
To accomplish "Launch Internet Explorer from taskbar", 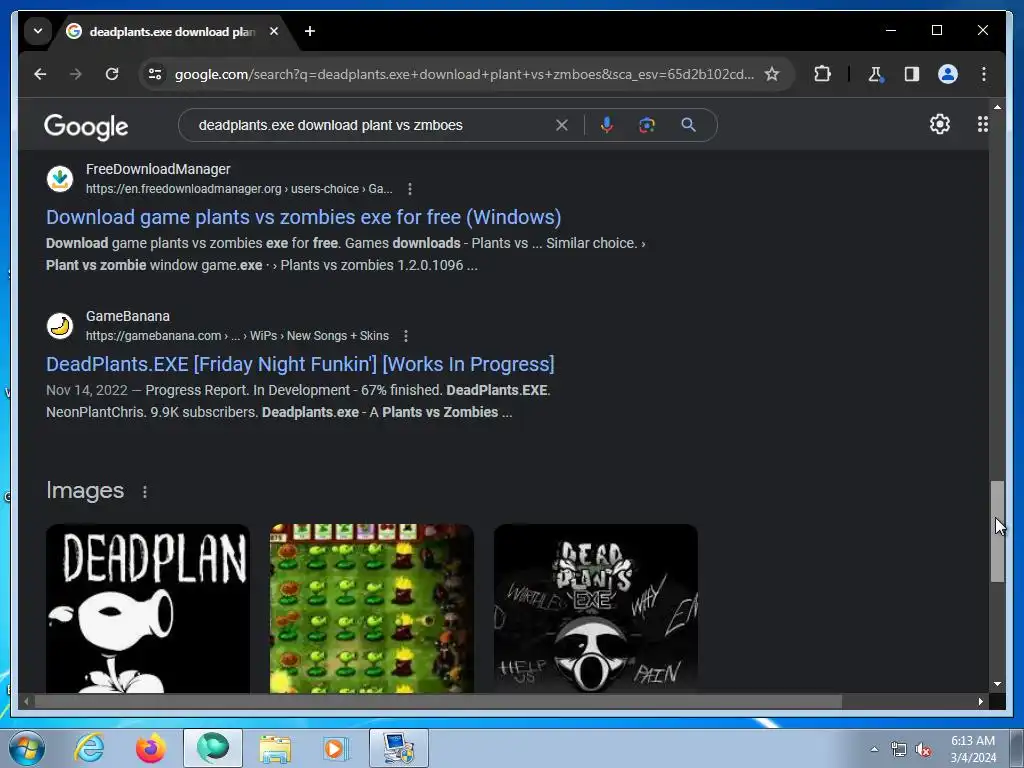I will 89,748.
